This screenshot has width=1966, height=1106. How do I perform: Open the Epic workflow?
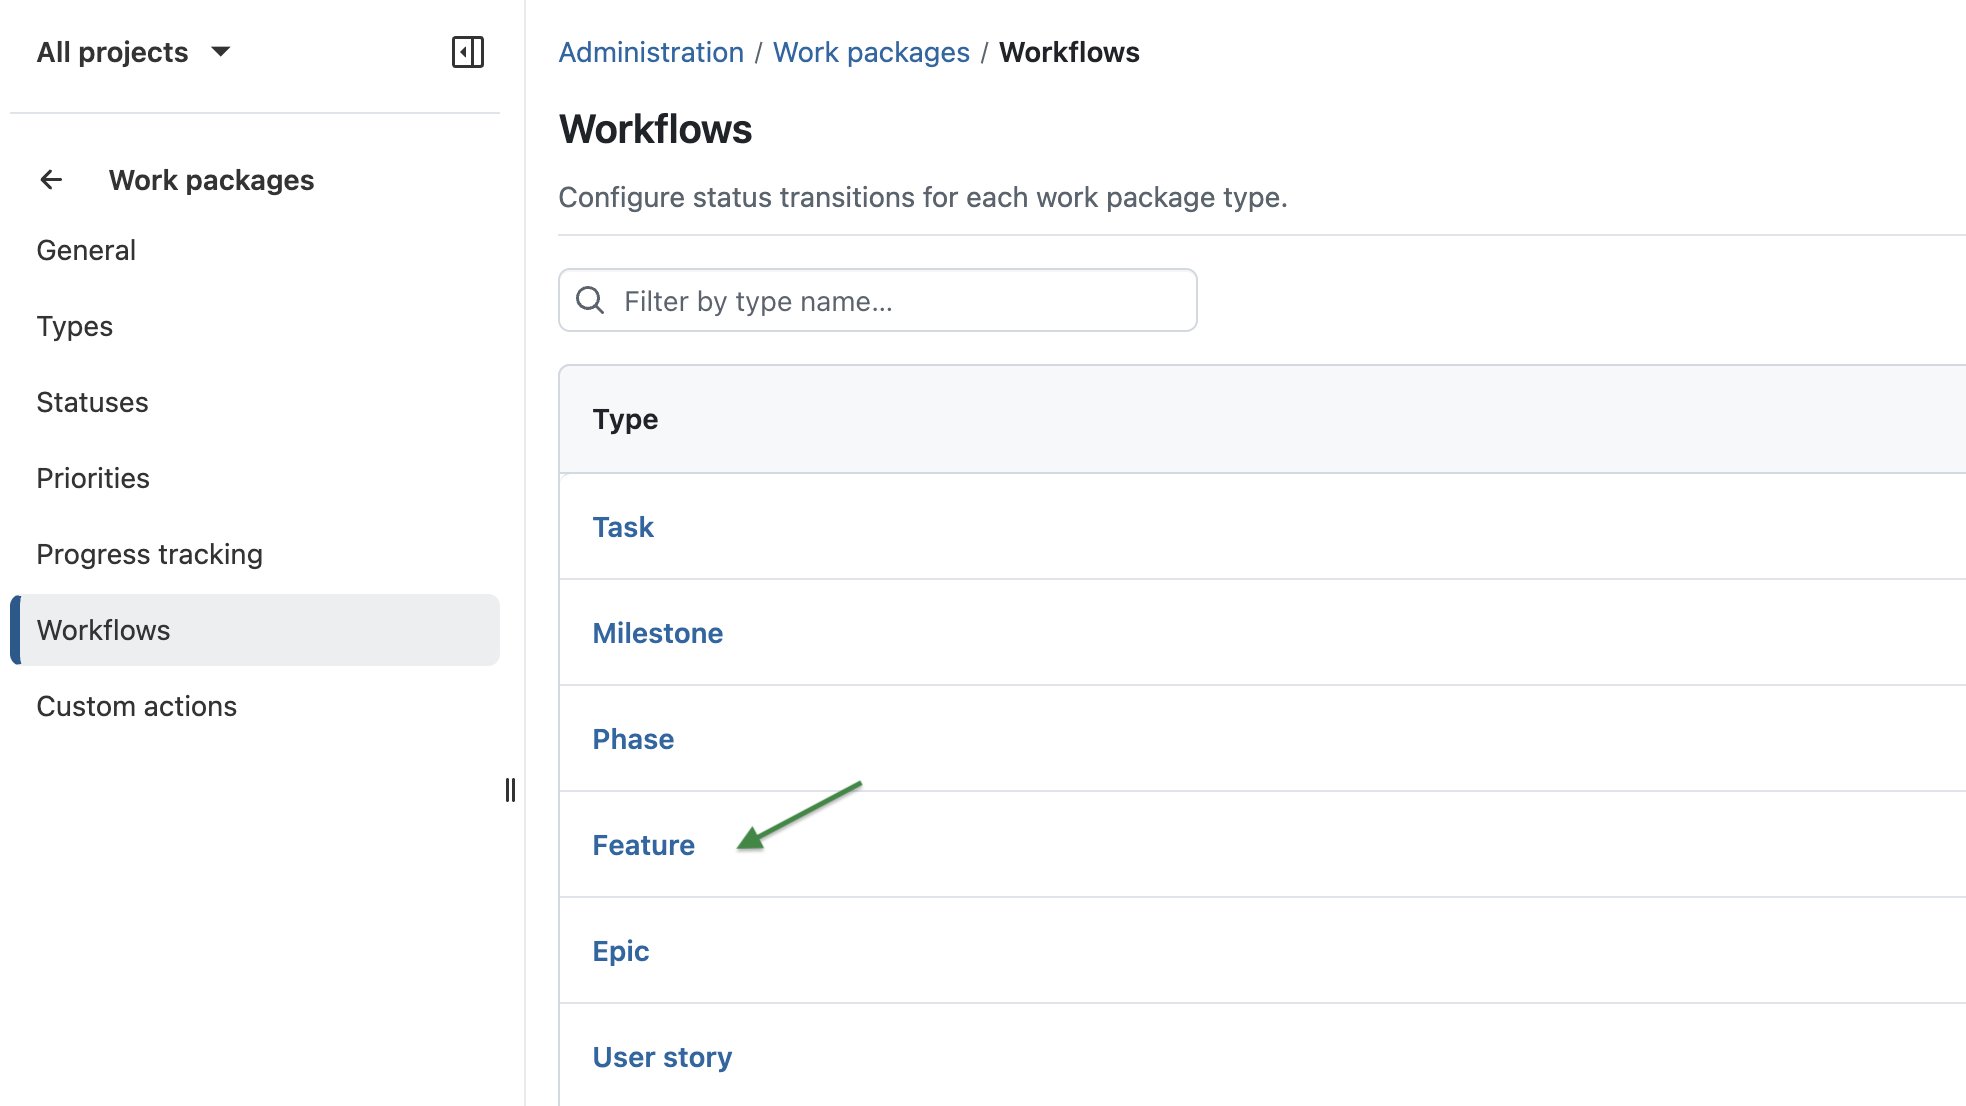(x=620, y=951)
